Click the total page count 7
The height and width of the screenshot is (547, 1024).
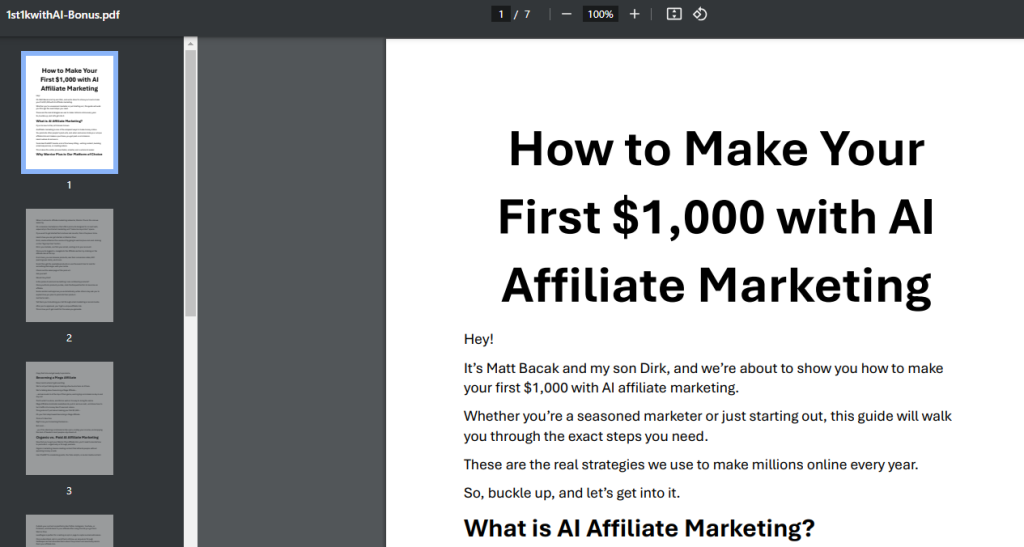tap(527, 14)
